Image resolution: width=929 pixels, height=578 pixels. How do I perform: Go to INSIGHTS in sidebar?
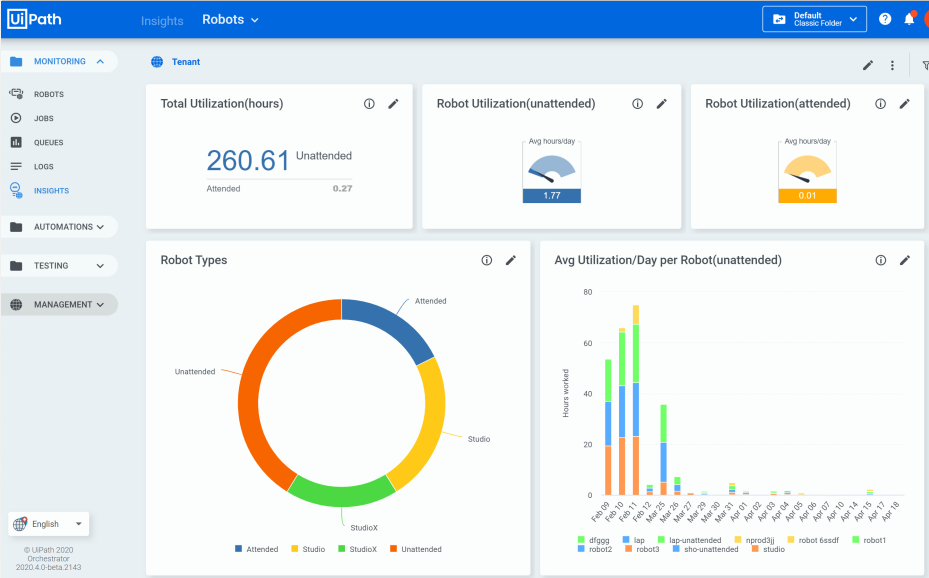(x=52, y=191)
